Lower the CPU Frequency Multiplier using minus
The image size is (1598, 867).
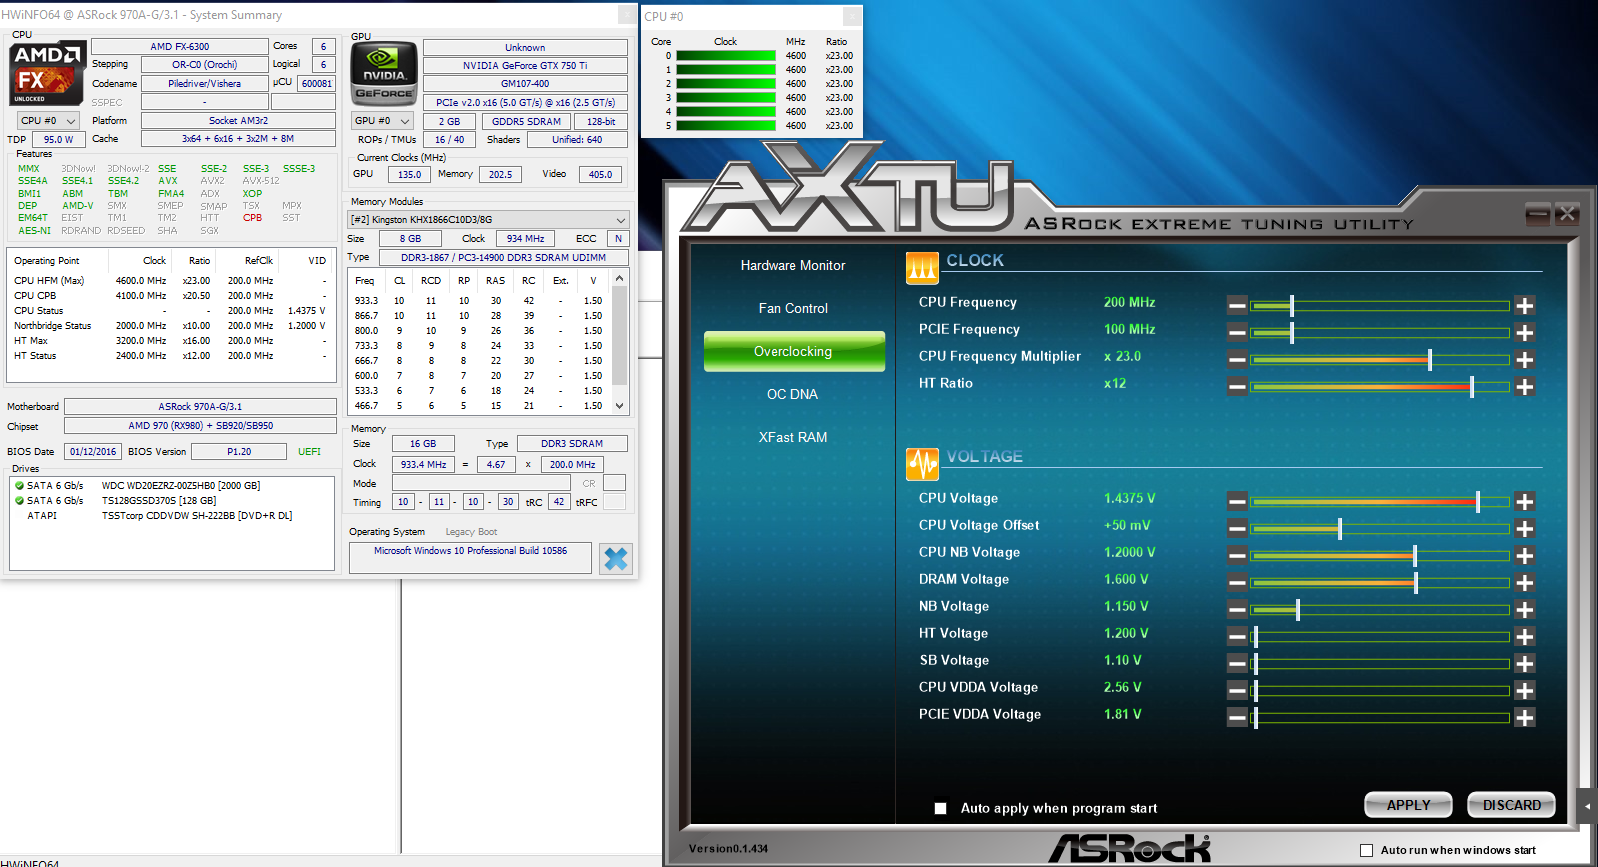1237,359
